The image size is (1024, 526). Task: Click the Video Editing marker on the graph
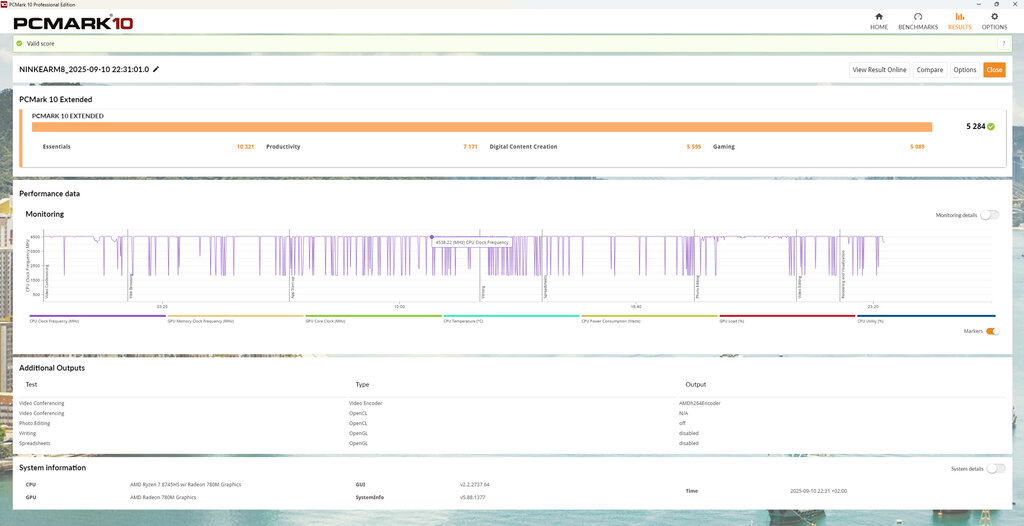pyautogui.click(x=801, y=287)
